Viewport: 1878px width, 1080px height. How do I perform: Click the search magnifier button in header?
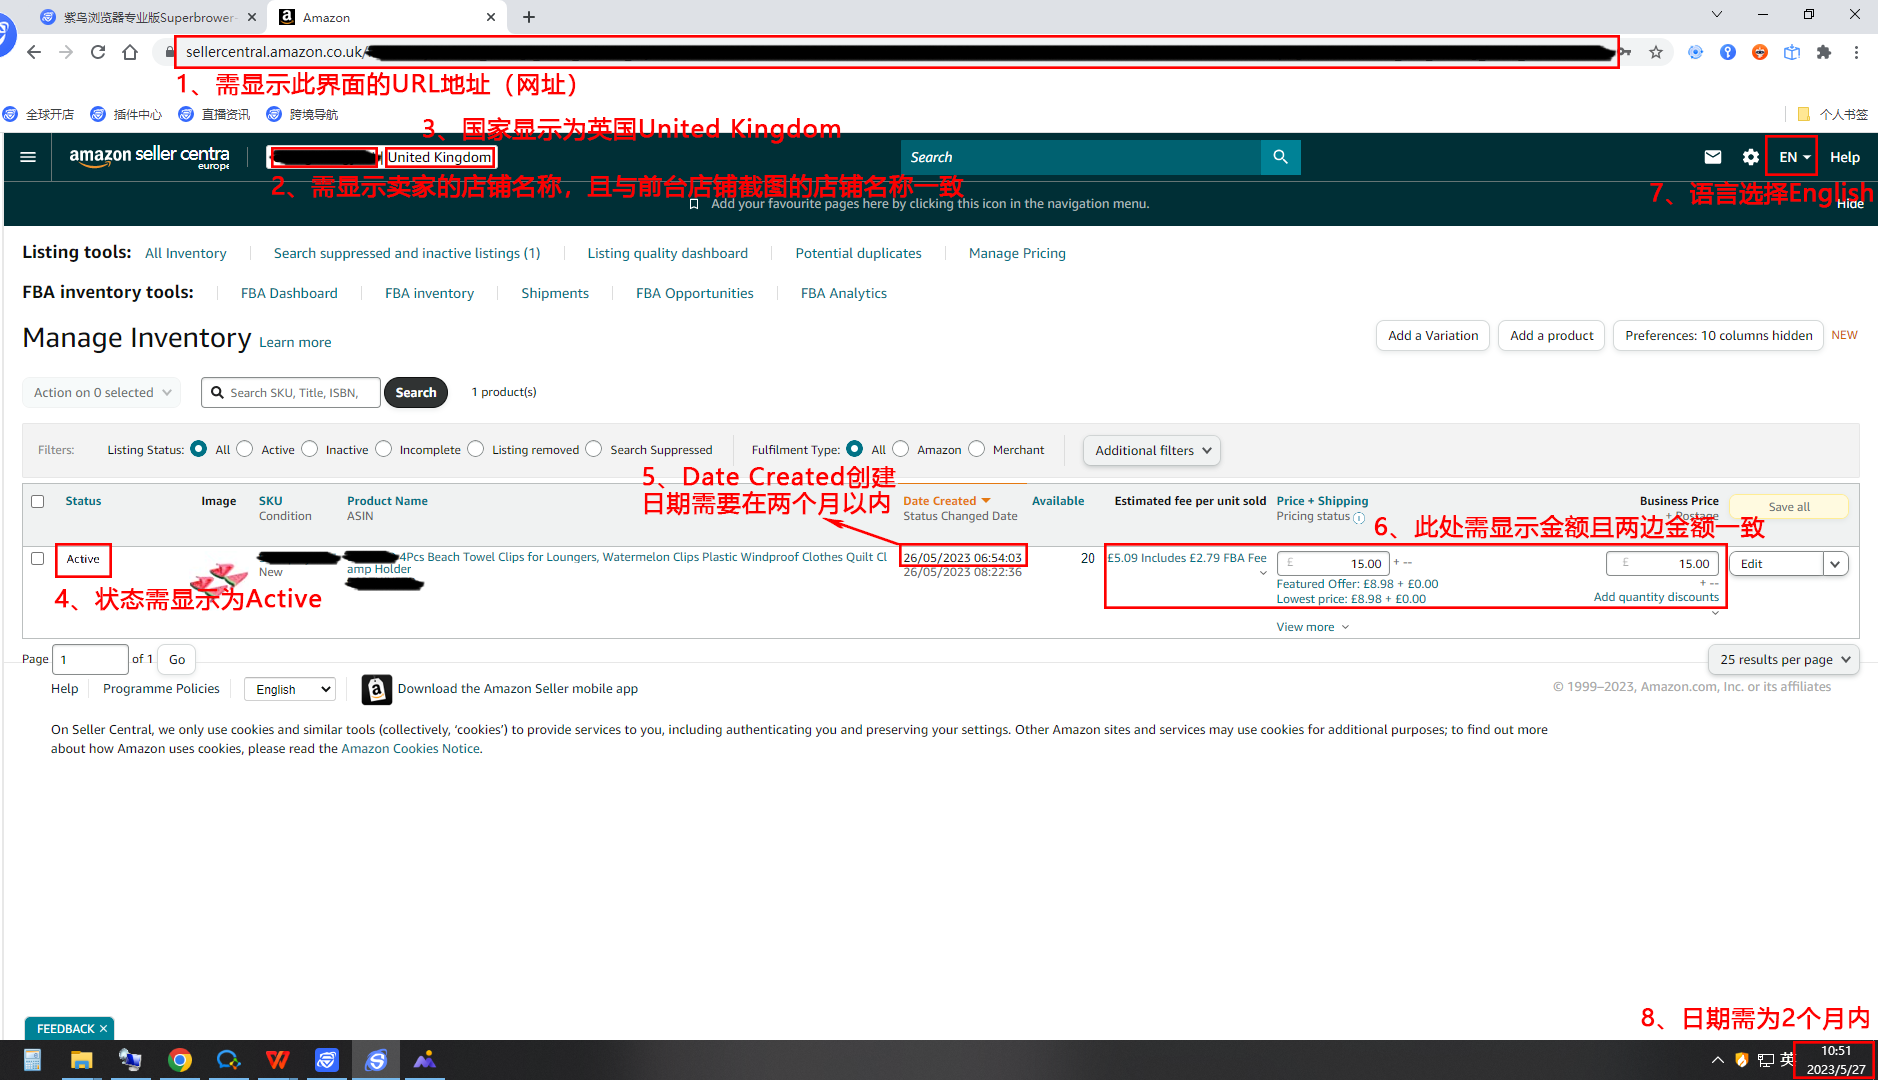tap(1280, 157)
